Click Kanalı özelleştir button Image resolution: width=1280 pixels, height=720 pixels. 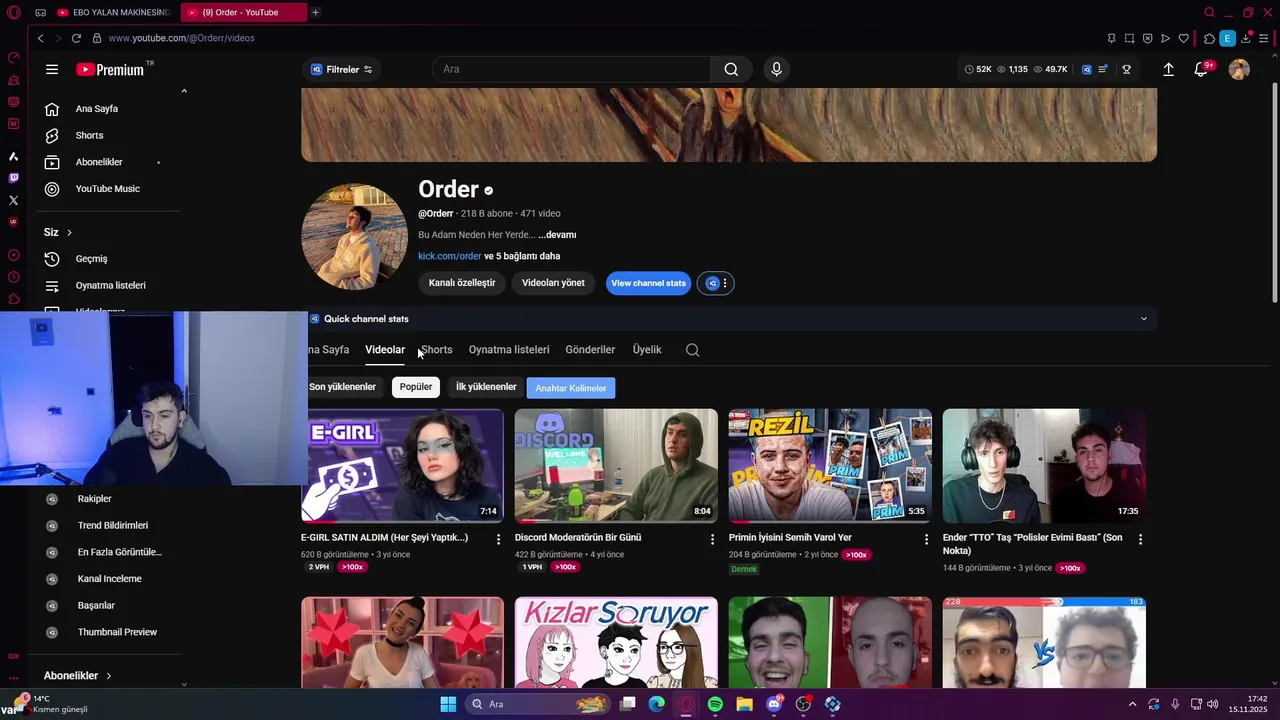(462, 283)
